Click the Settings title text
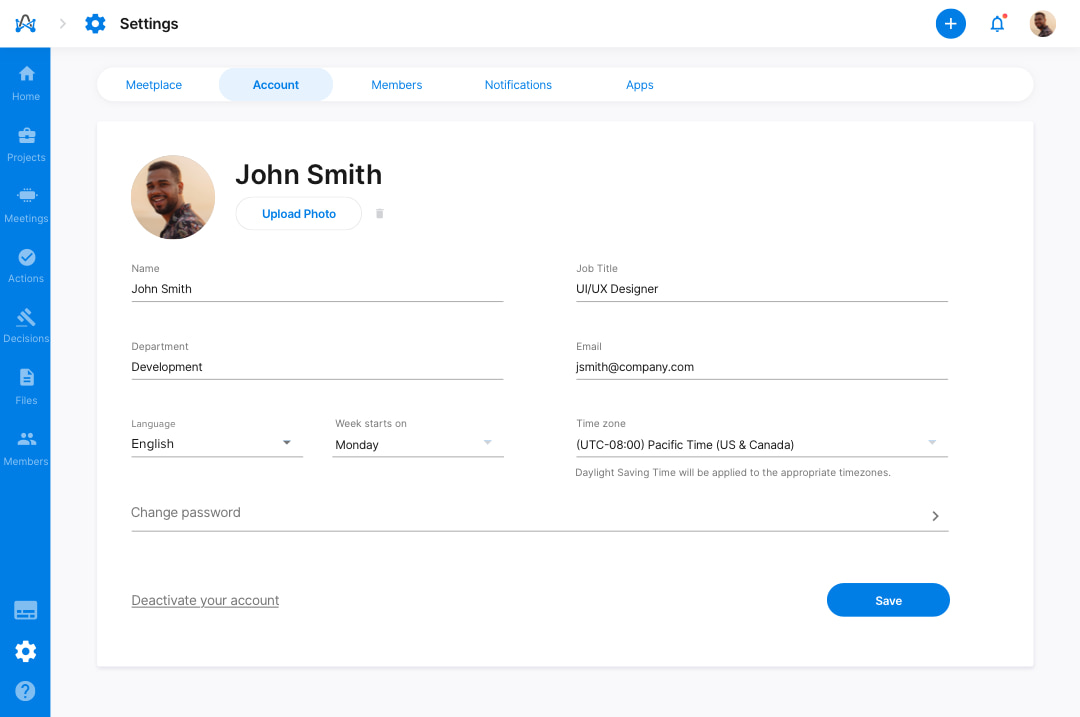Screen dimensions: 1080x717 click(149, 23)
